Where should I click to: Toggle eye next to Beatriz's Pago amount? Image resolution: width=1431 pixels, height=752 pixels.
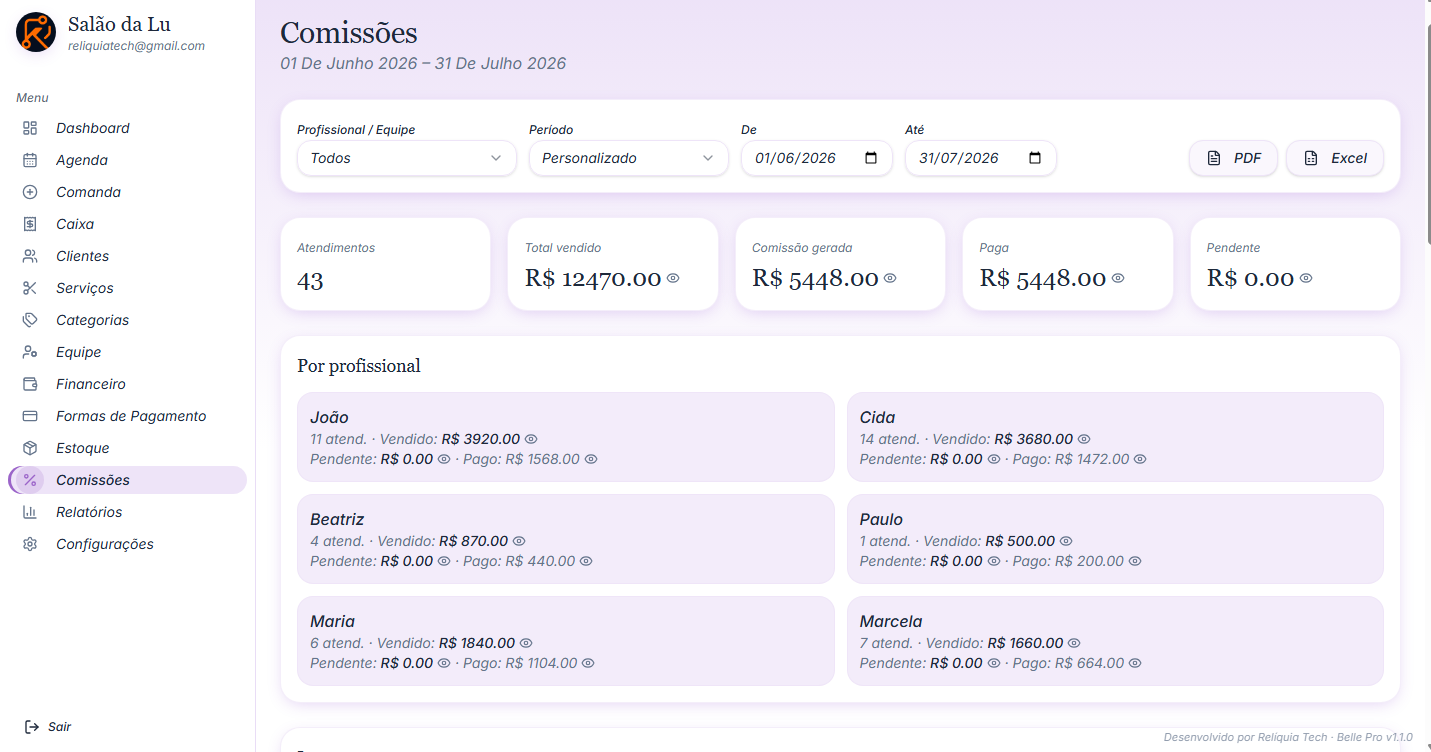click(586, 561)
